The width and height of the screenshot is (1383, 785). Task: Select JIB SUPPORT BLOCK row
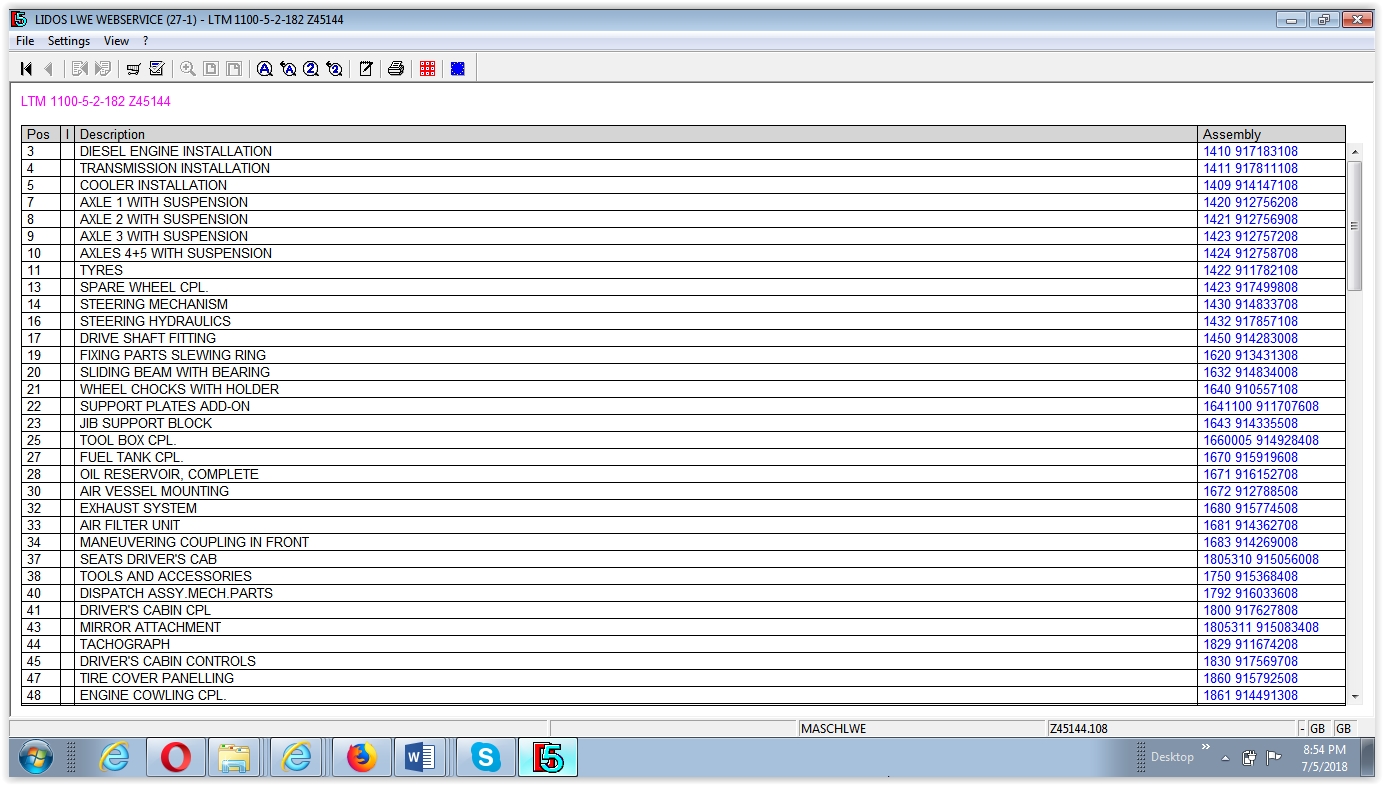[x=683, y=424]
